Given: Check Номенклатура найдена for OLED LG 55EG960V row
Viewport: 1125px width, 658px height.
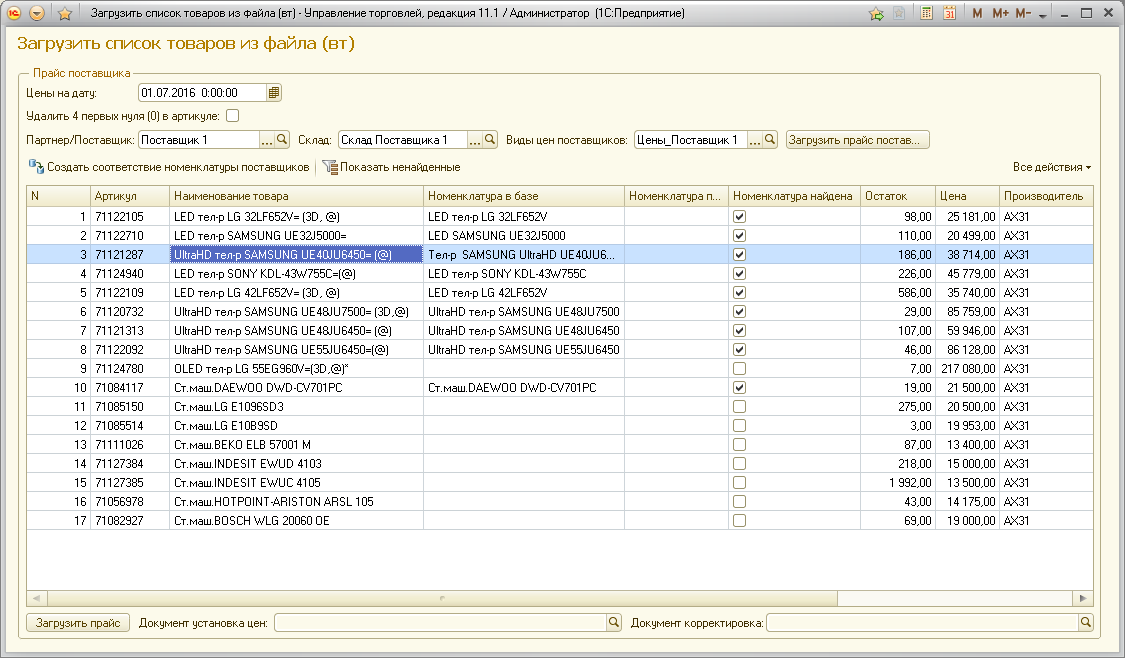Looking at the screenshot, I should [739, 369].
